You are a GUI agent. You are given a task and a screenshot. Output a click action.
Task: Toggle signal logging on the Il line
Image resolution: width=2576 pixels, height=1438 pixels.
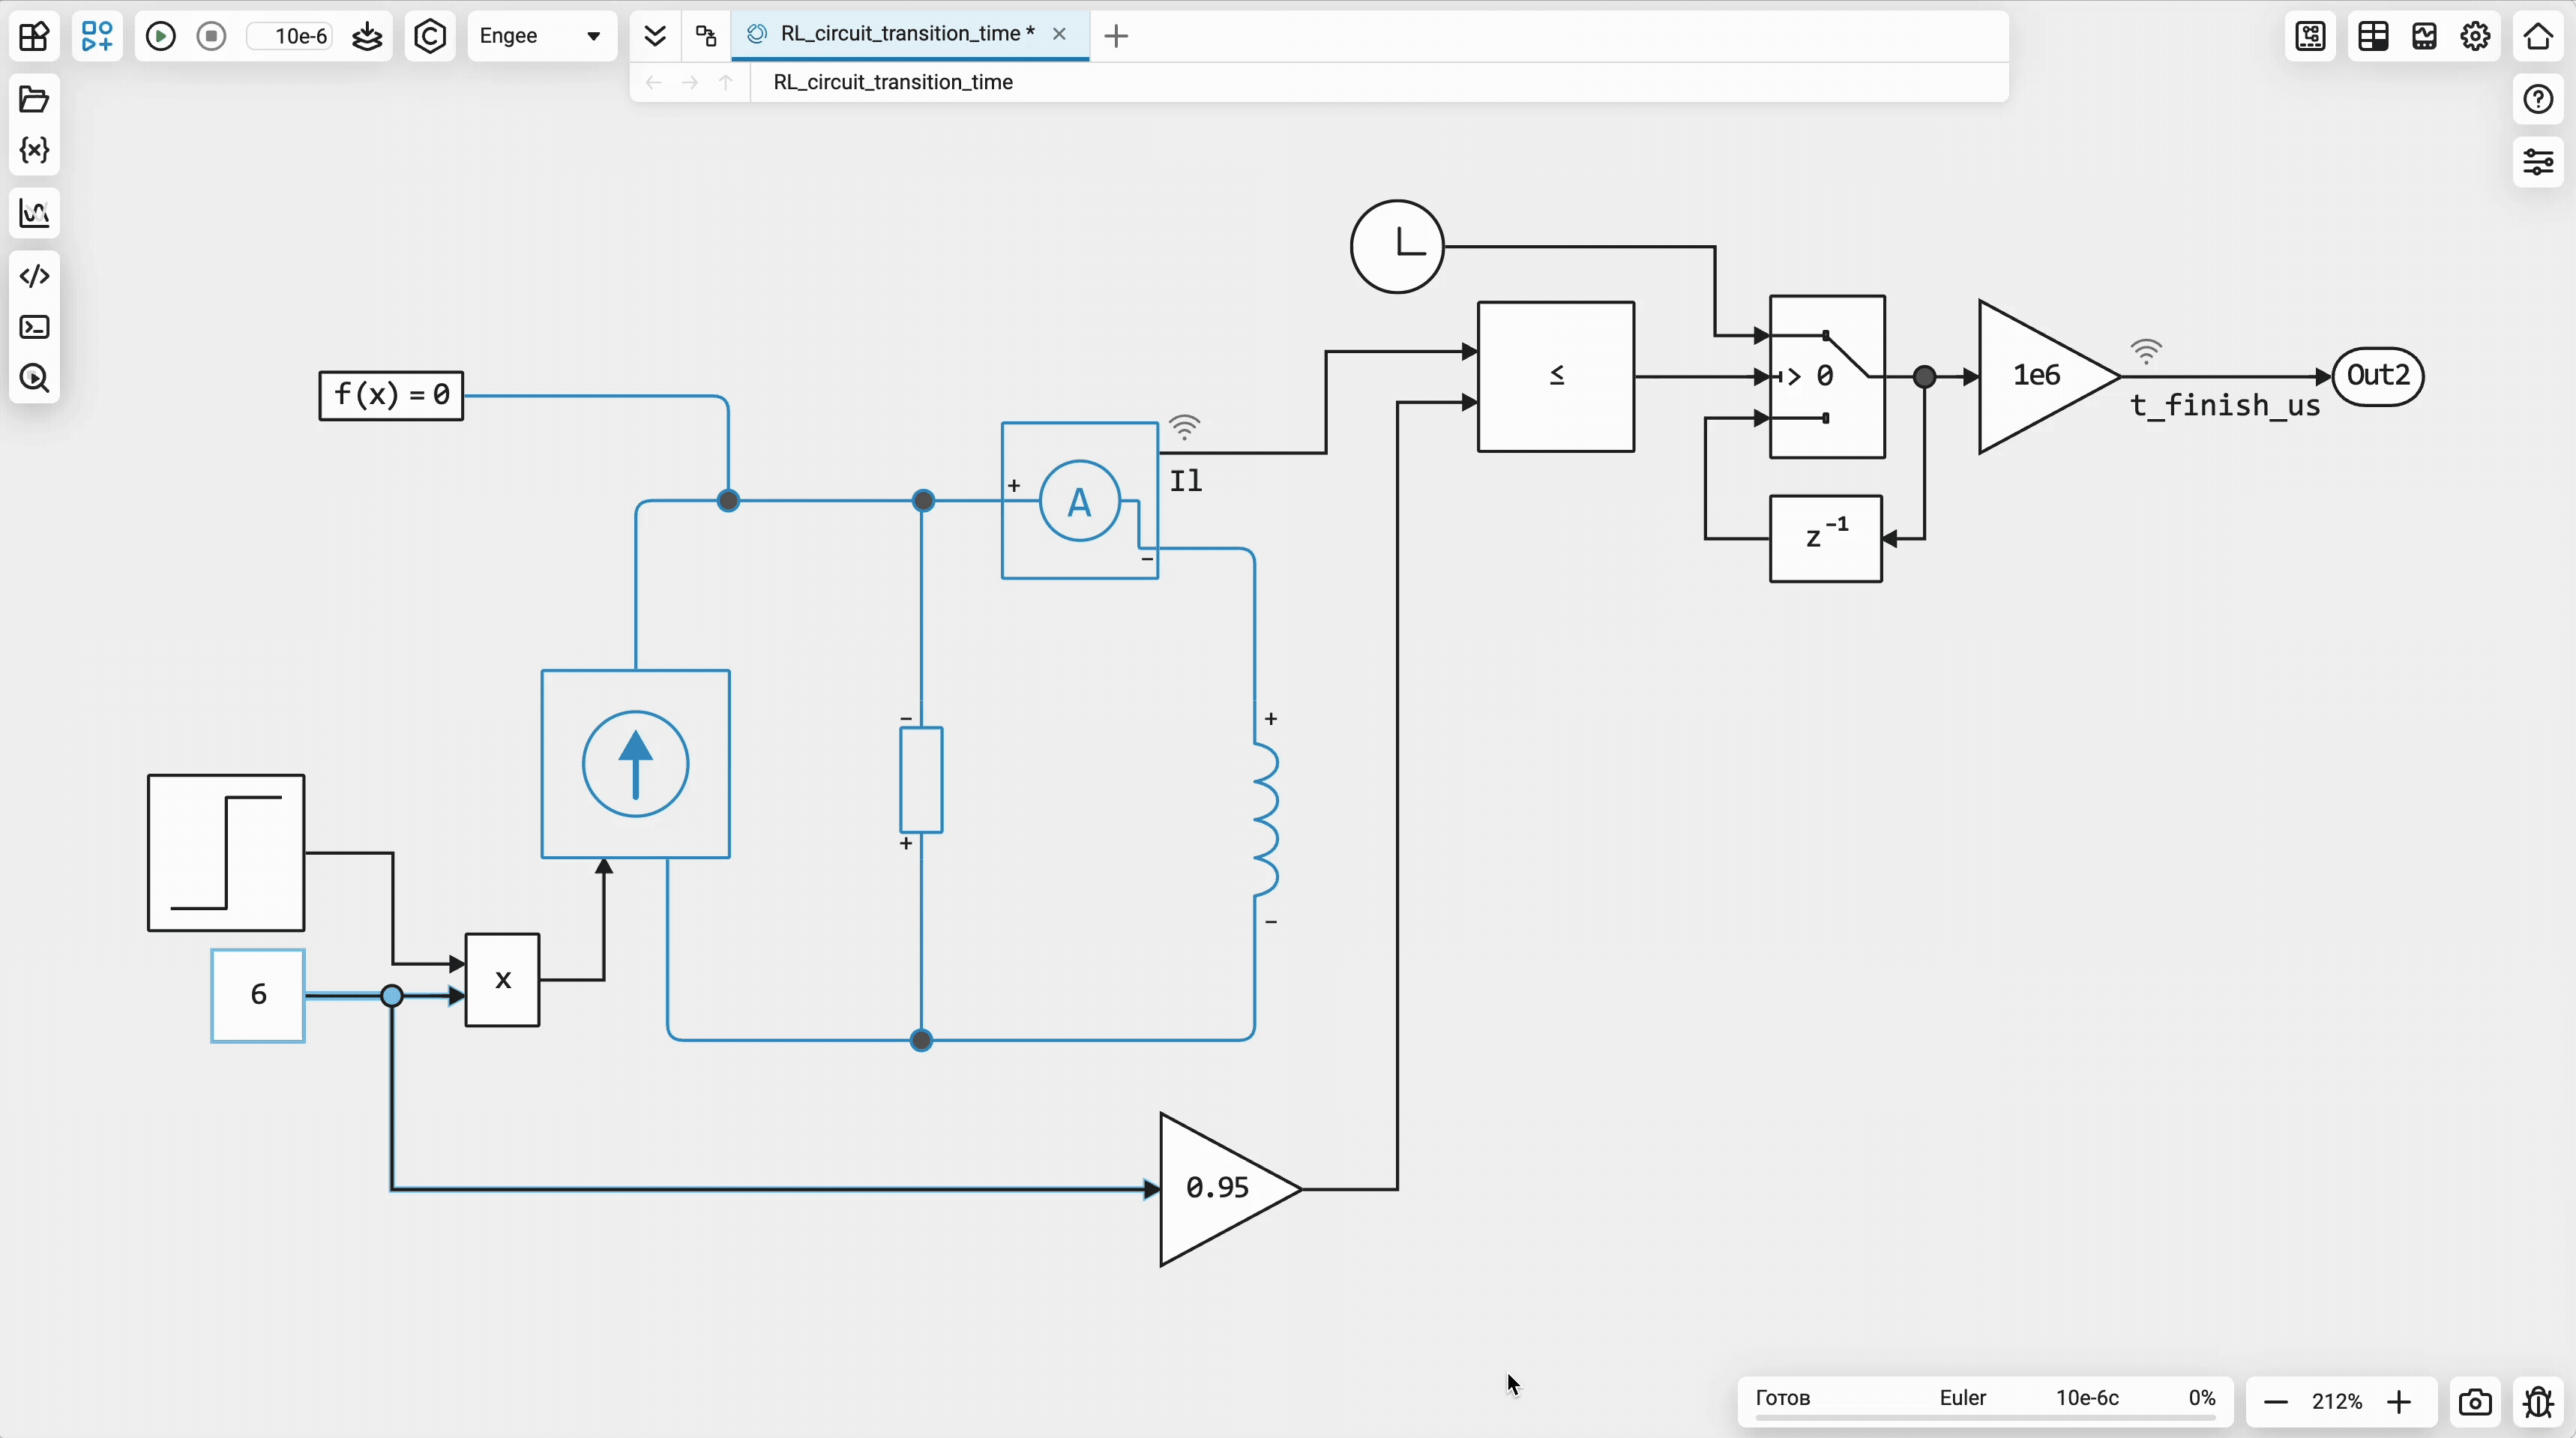(1184, 428)
